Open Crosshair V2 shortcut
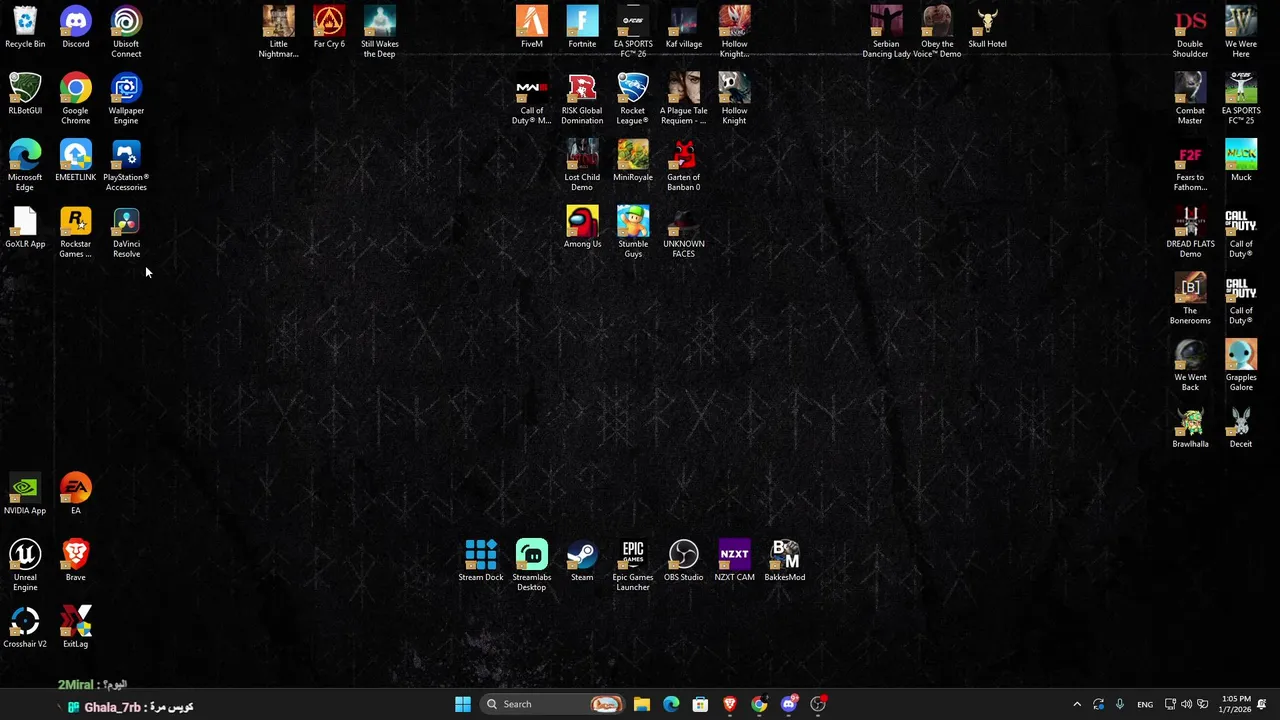The width and height of the screenshot is (1280, 720). point(25,628)
